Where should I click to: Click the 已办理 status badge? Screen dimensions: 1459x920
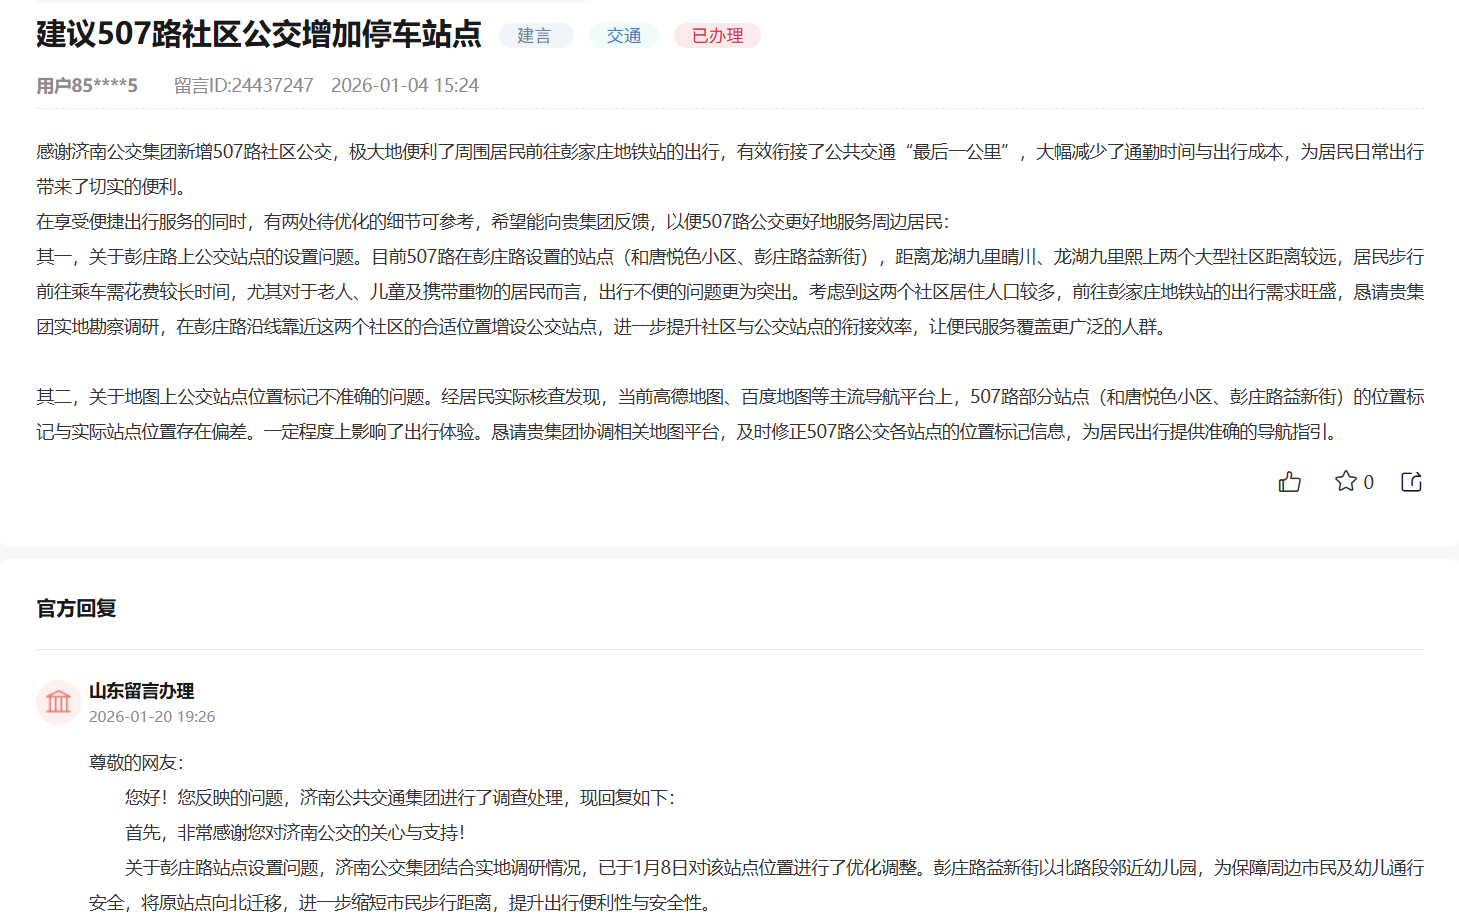(716, 35)
